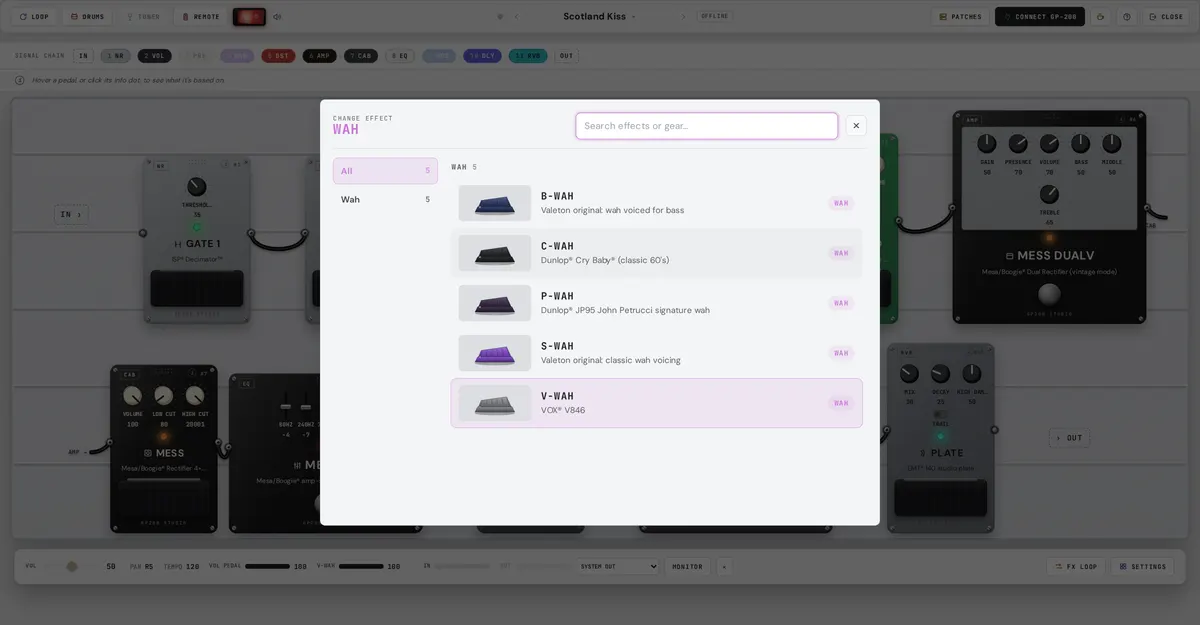Viewport: 1200px width, 625px height.
Task: Toggle the 6 AMP signal chain block
Action: tap(319, 56)
